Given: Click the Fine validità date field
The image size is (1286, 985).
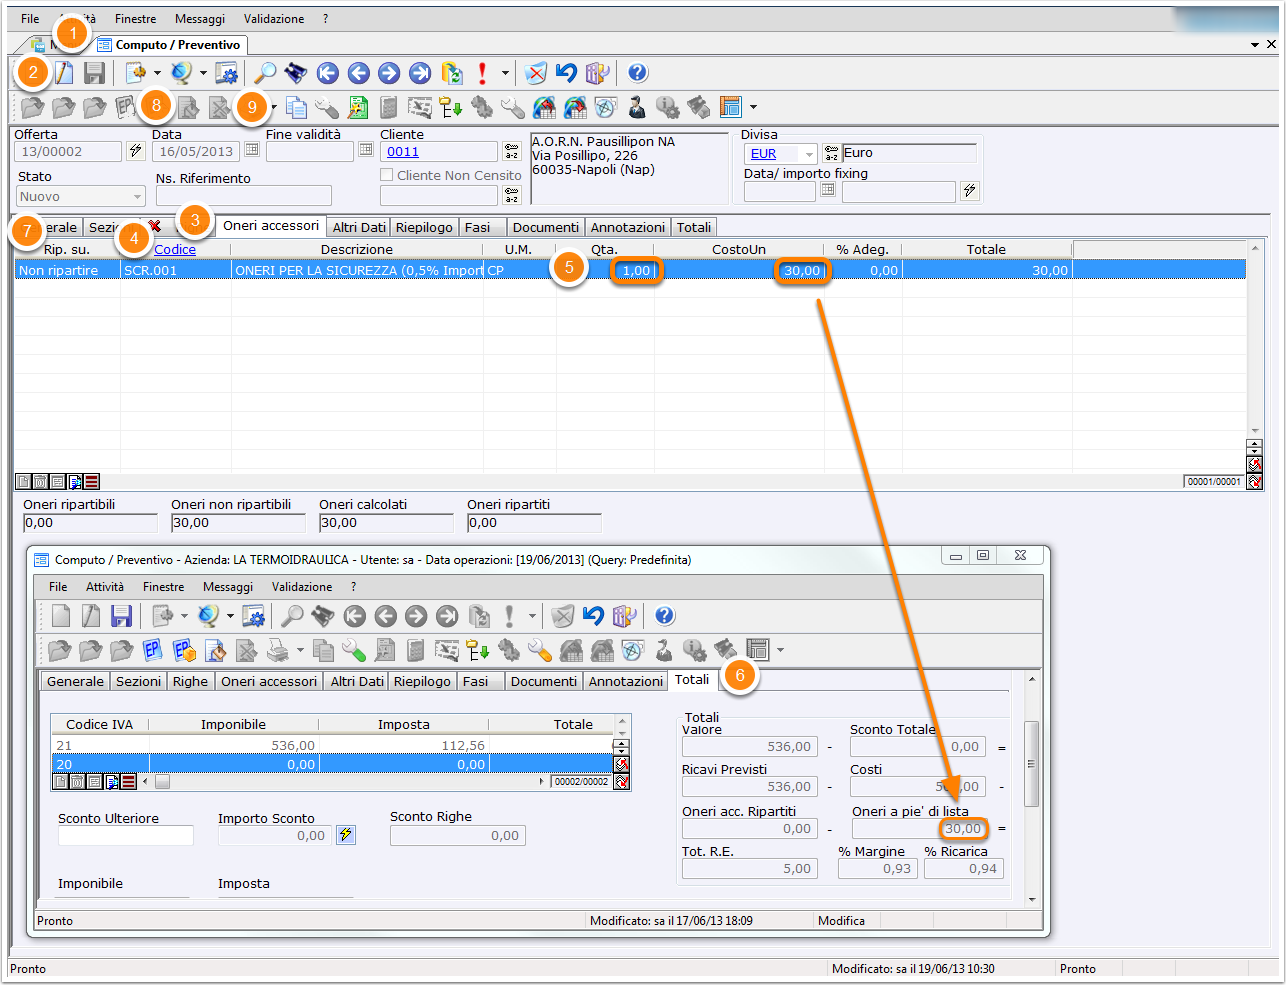Looking at the screenshot, I should click(310, 151).
